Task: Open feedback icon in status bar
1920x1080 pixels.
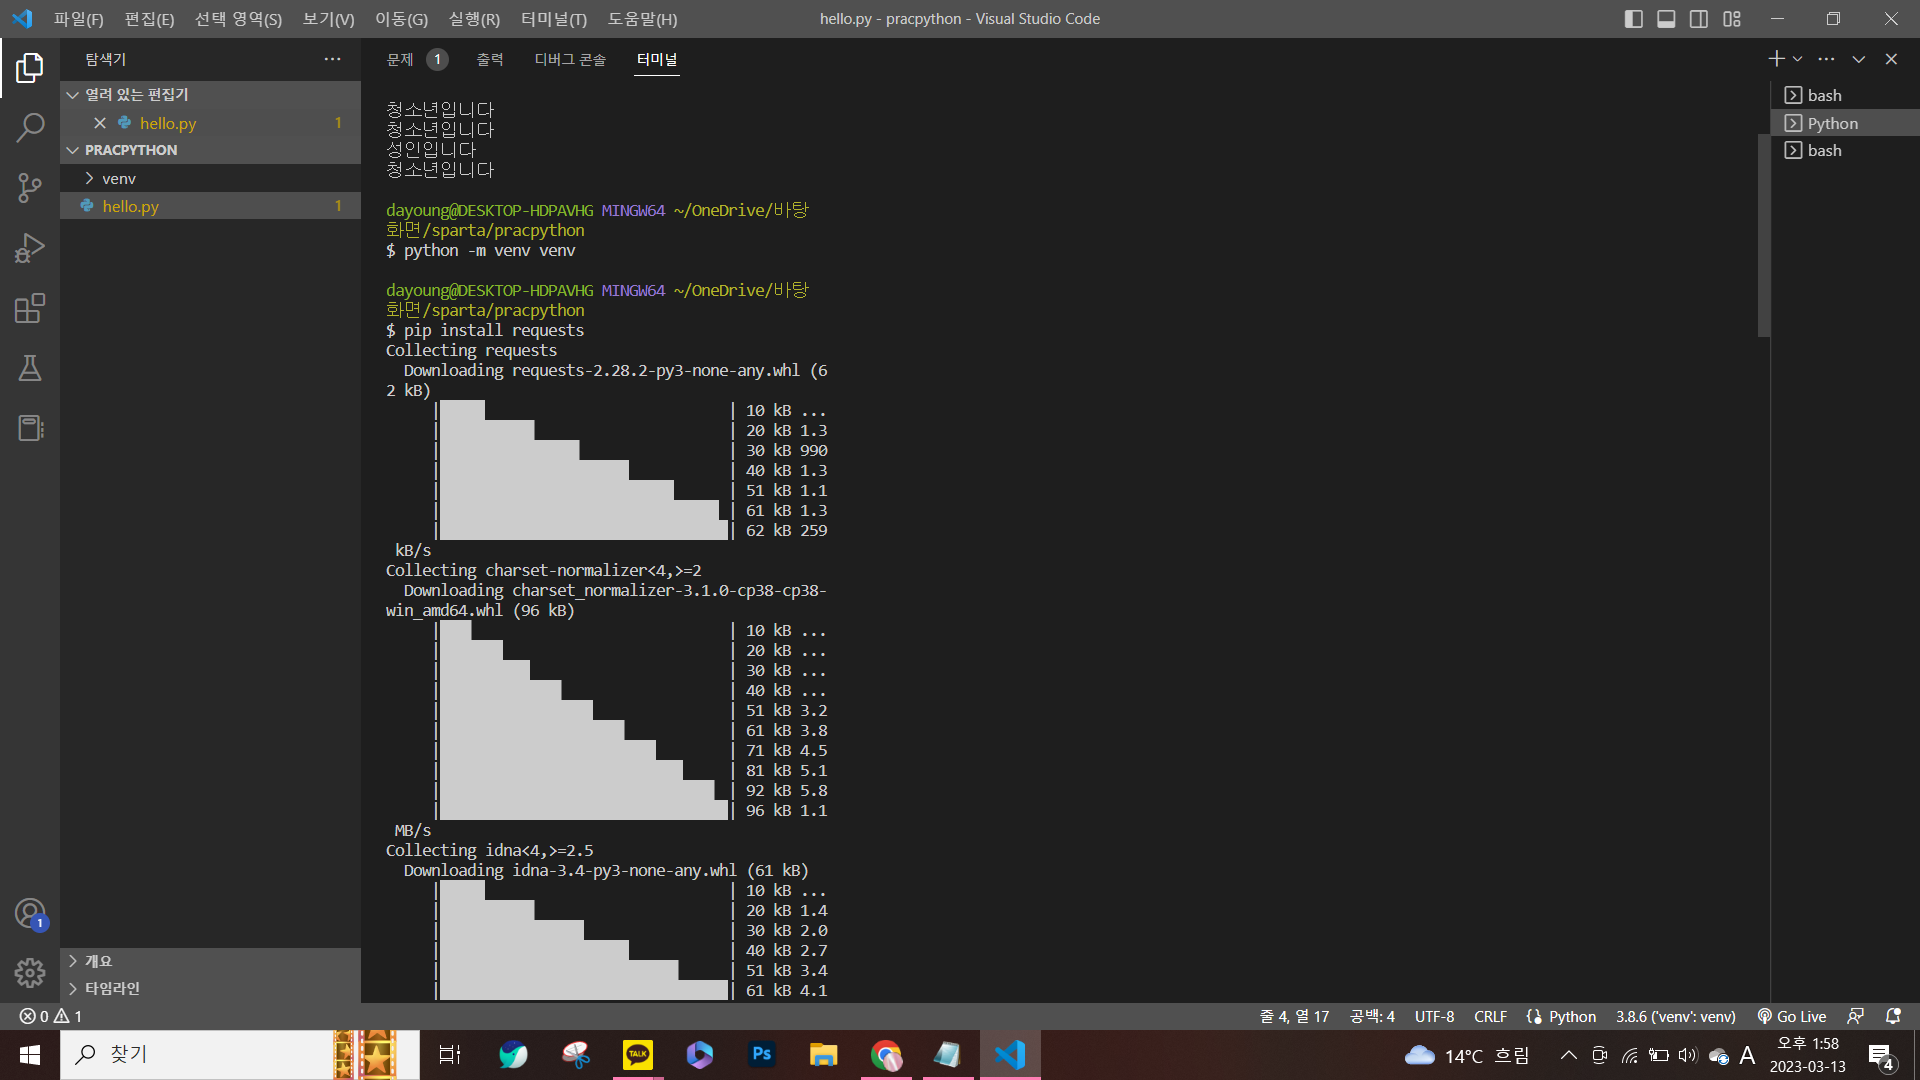Action: (x=1856, y=1016)
